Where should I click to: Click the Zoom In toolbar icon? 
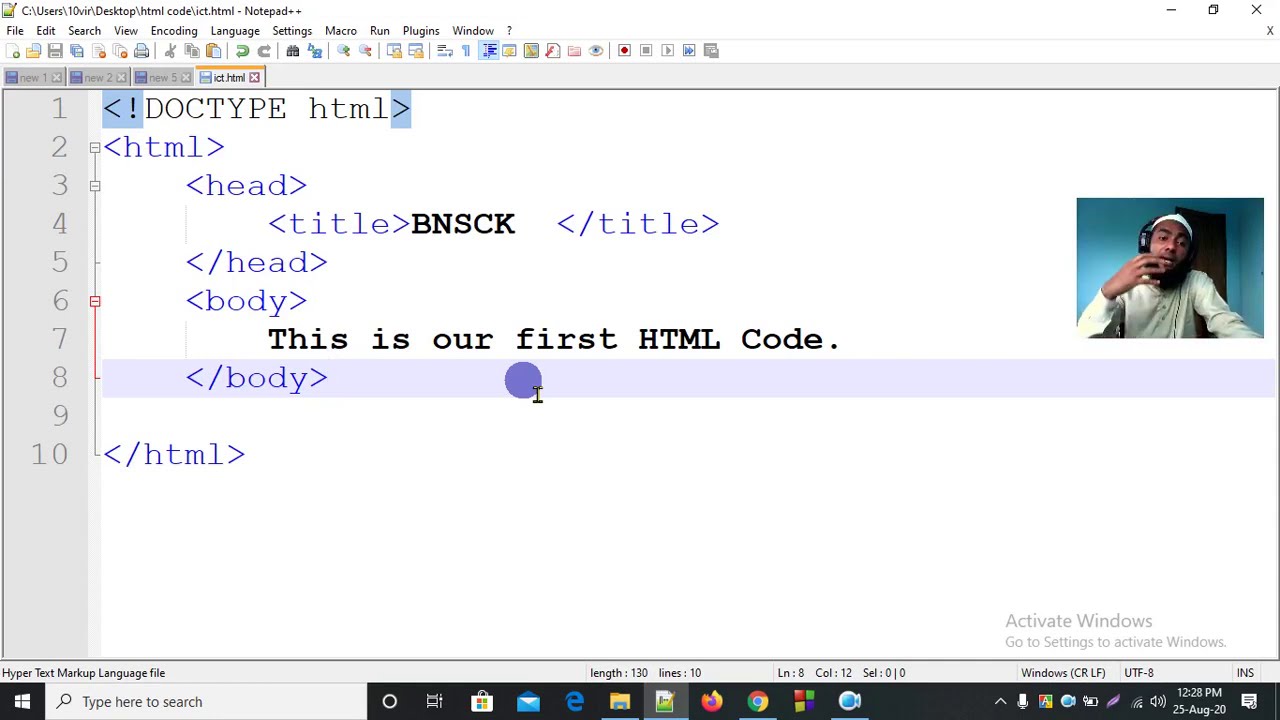pyautogui.click(x=343, y=51)
